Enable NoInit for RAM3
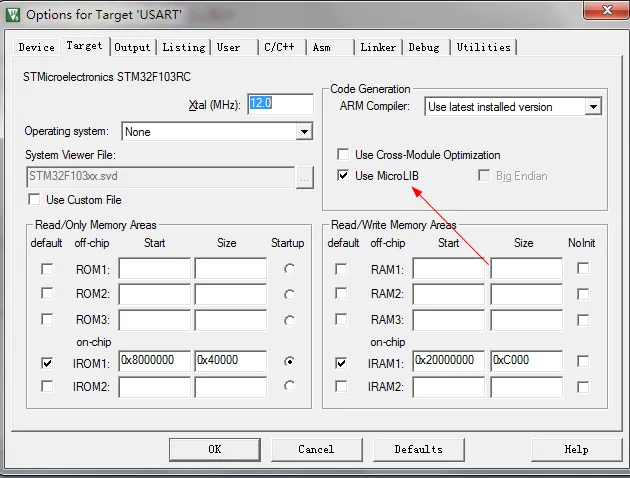 pyautogui.click(x=583, y=320)
